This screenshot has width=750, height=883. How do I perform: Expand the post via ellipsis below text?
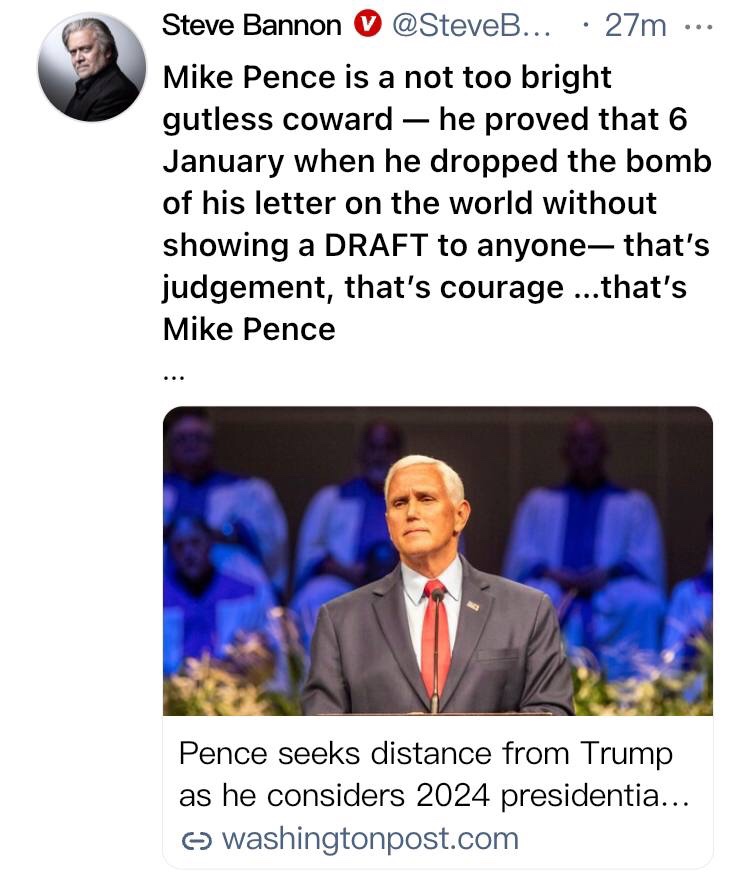tap(171, 376)
